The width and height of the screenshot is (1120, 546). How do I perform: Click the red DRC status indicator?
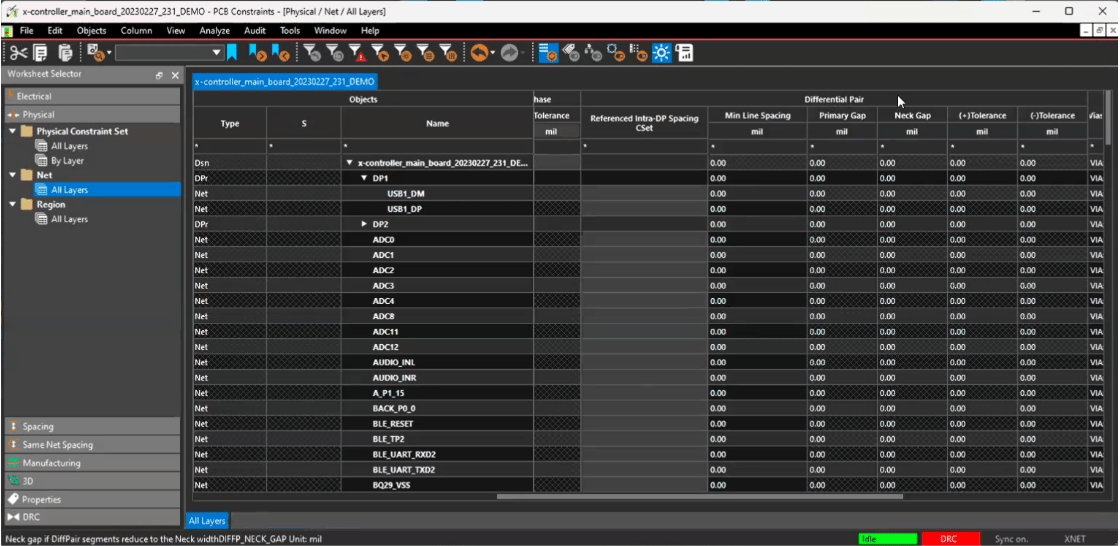(949, 539)
